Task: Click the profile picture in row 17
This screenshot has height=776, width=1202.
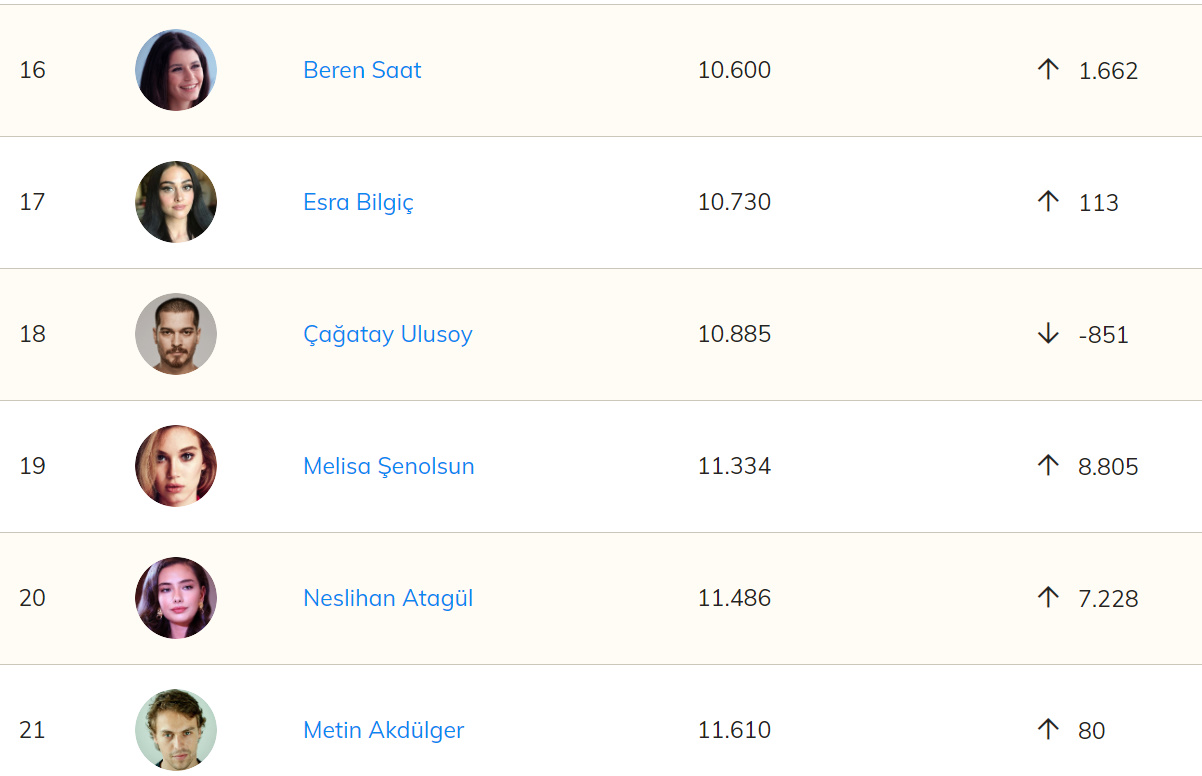Action: coord(176,202)
